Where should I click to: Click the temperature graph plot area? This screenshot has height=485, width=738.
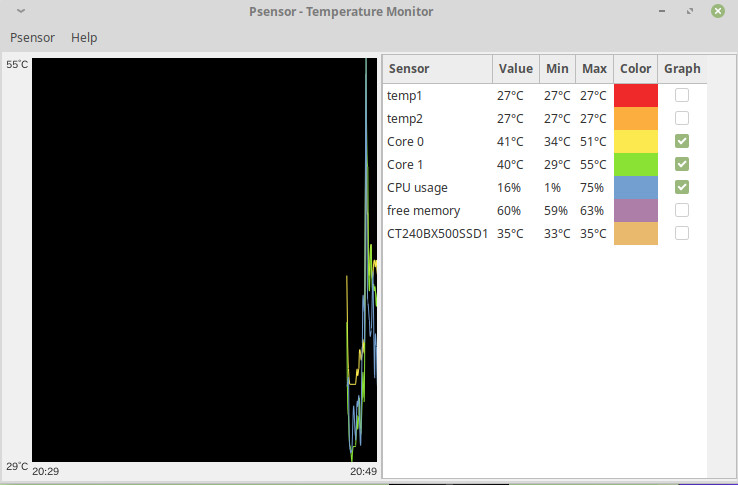[x=204, y=260]
